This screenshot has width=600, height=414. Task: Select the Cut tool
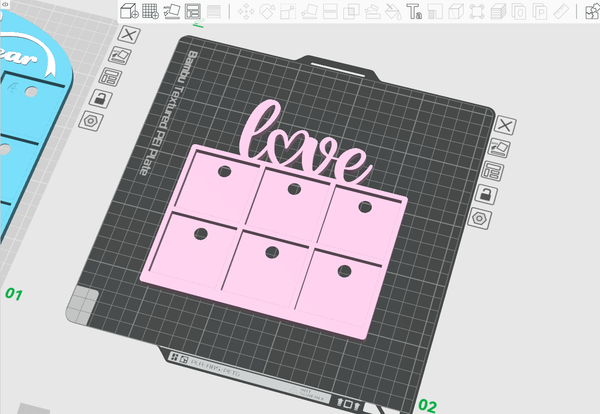coord(330,12)
